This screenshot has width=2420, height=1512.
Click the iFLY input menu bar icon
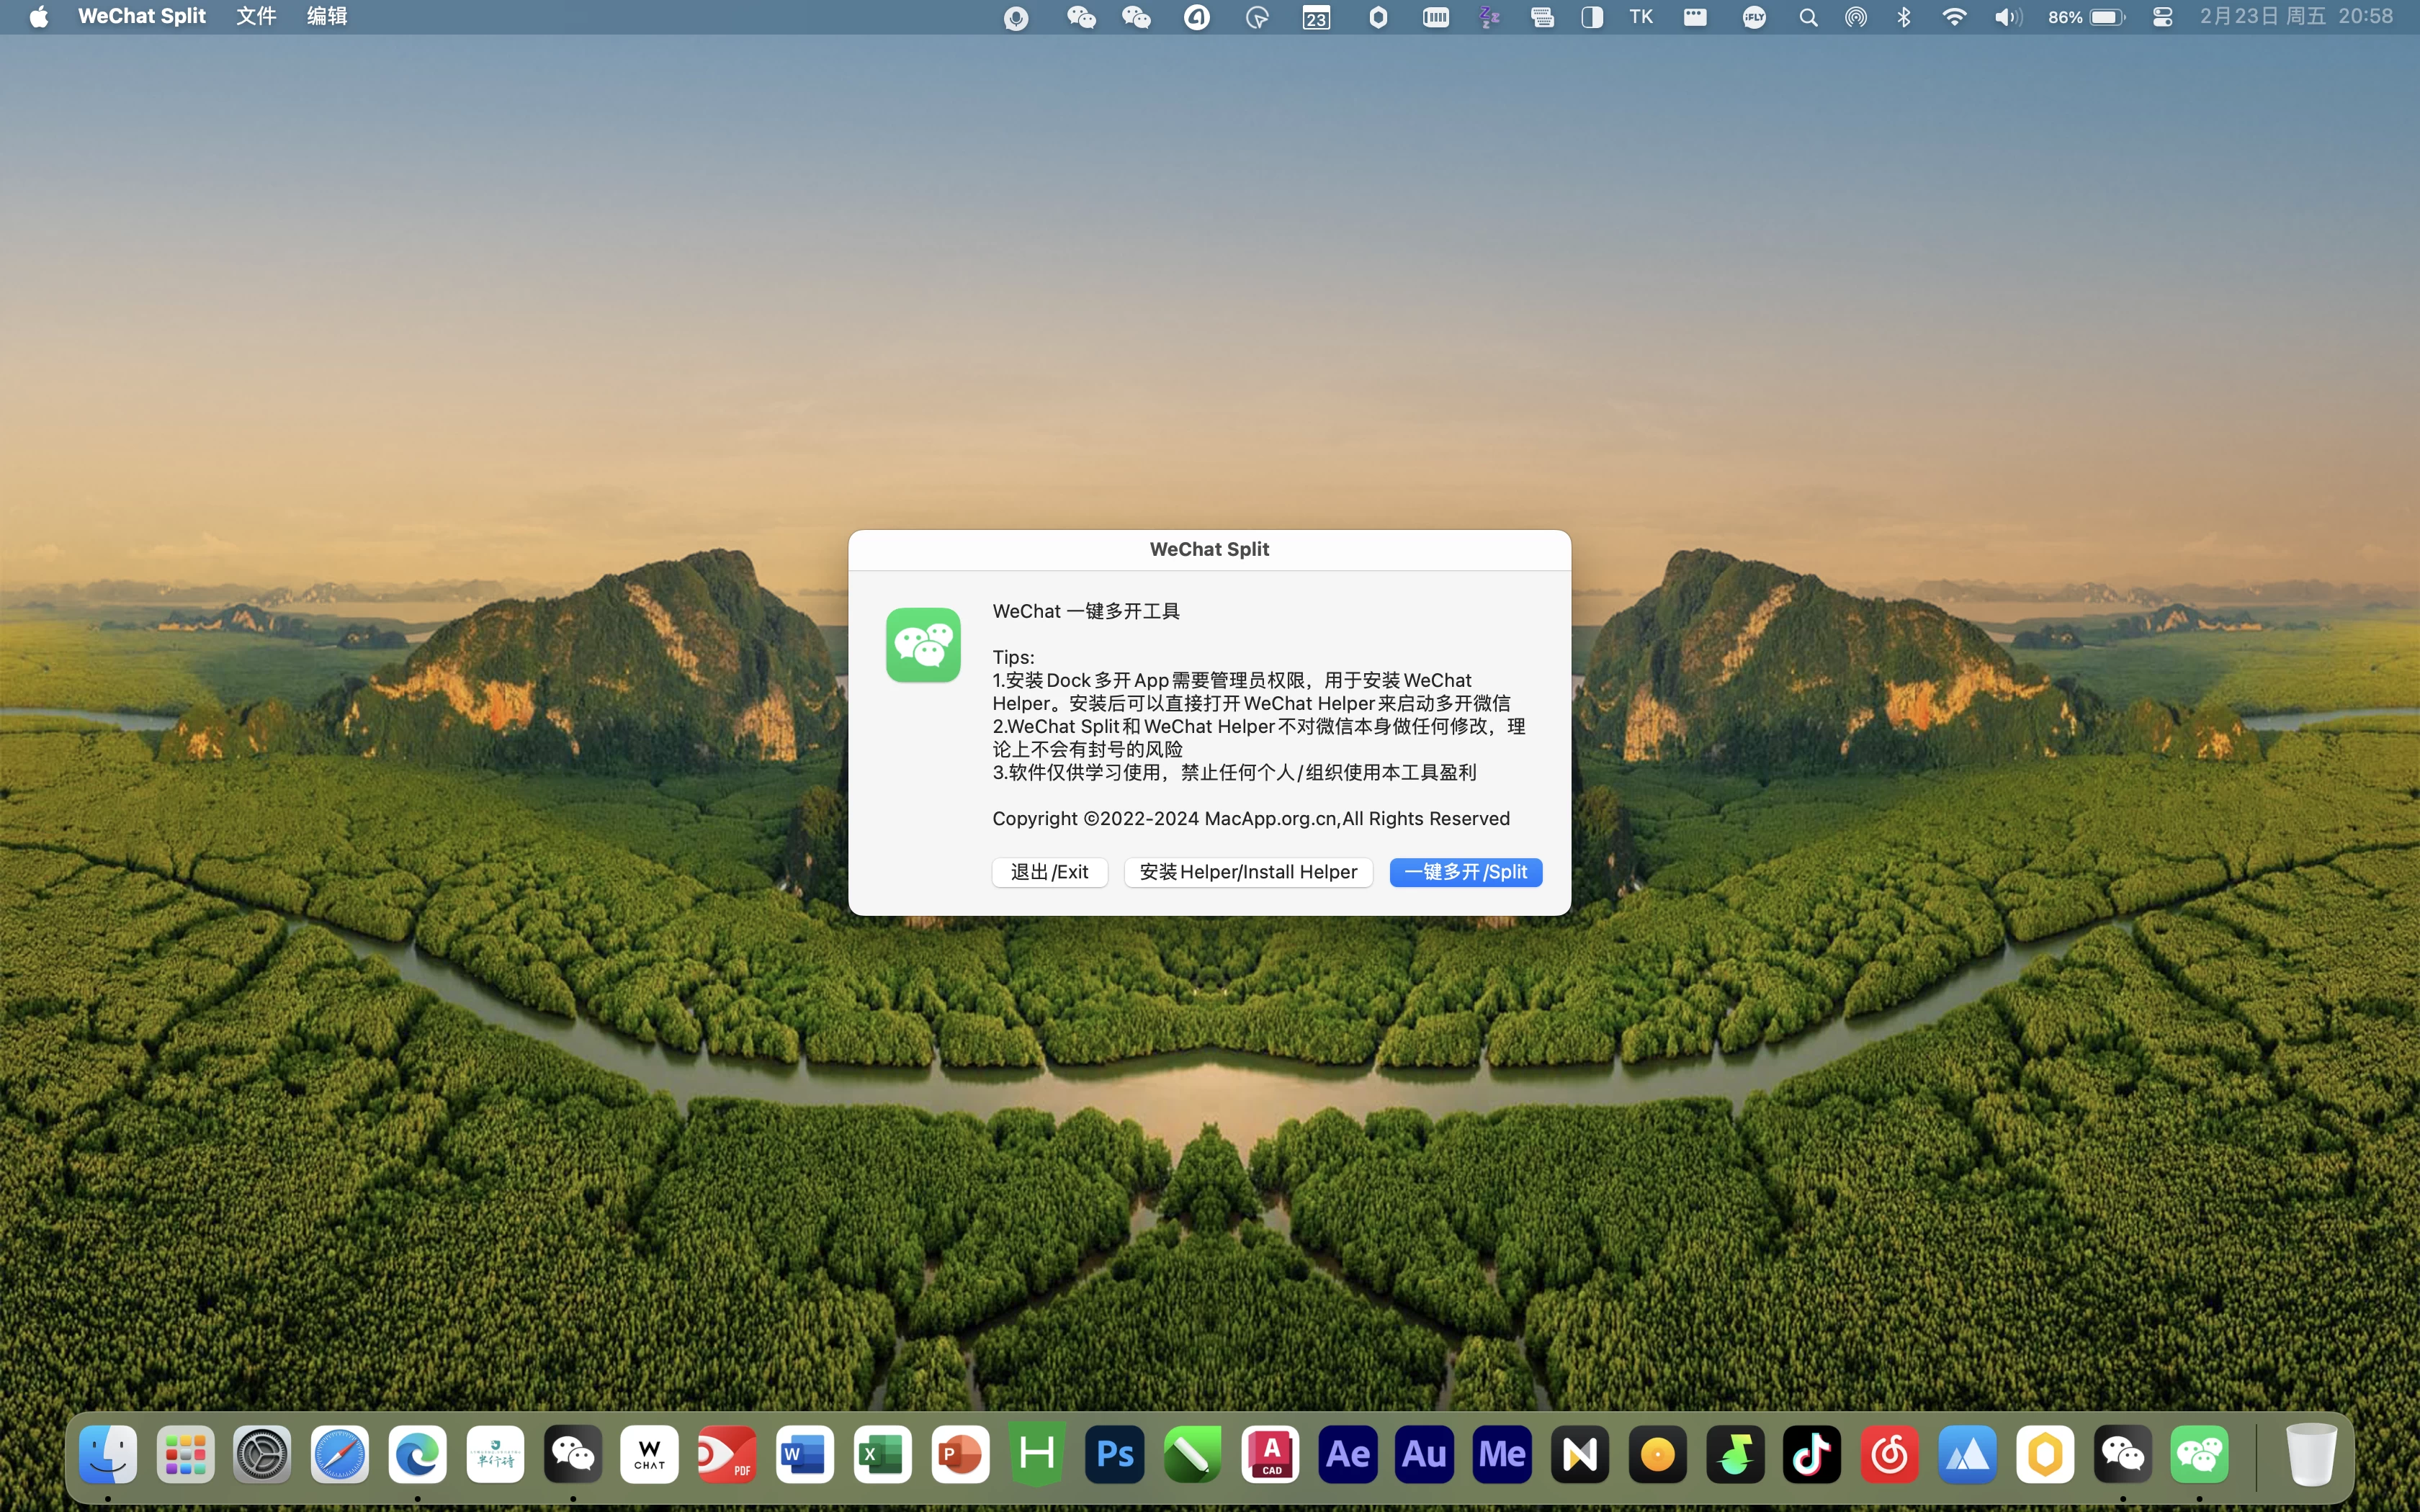(x=1754, y=17)
